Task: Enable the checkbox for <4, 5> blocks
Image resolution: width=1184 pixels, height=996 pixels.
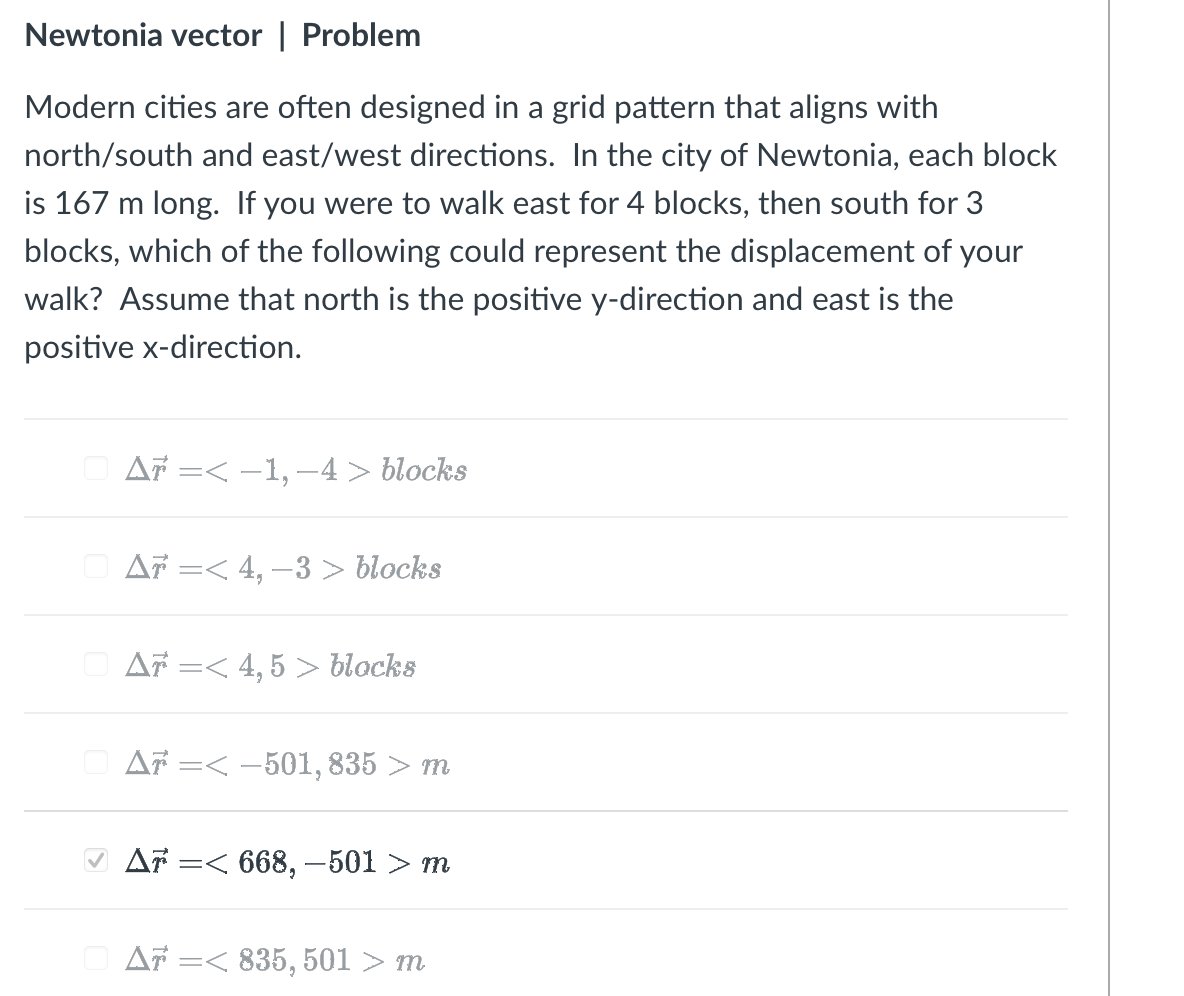Action: click(x=95, y=661)
